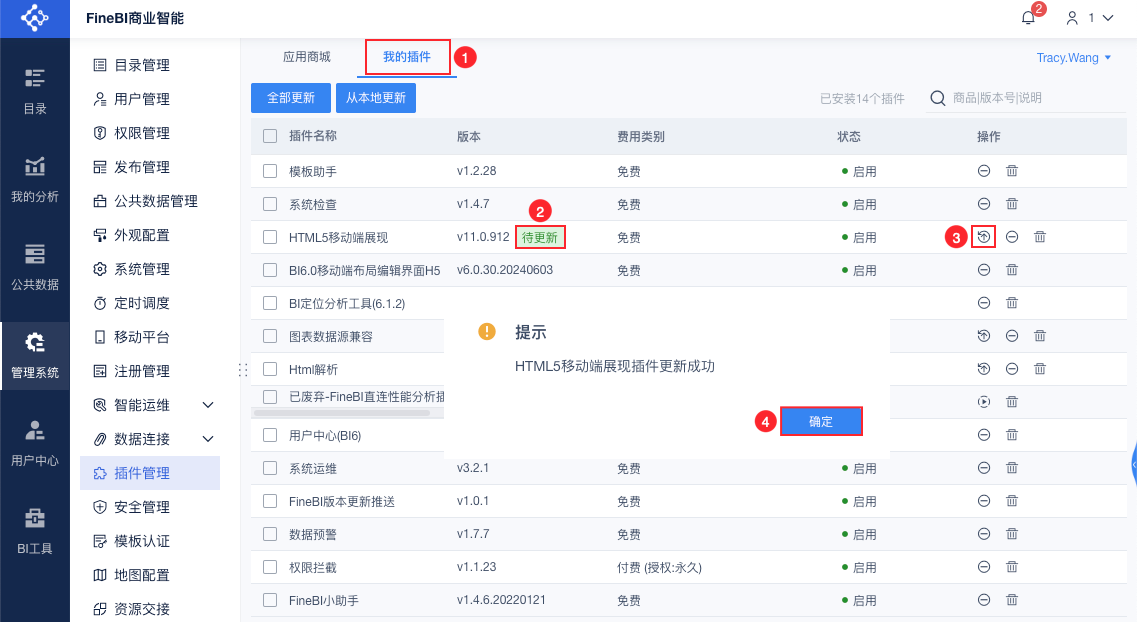This screenshot has height=622, width=1137.
Task: Open 安全管理 in the sidebar menu
Action: click(141, 507)
